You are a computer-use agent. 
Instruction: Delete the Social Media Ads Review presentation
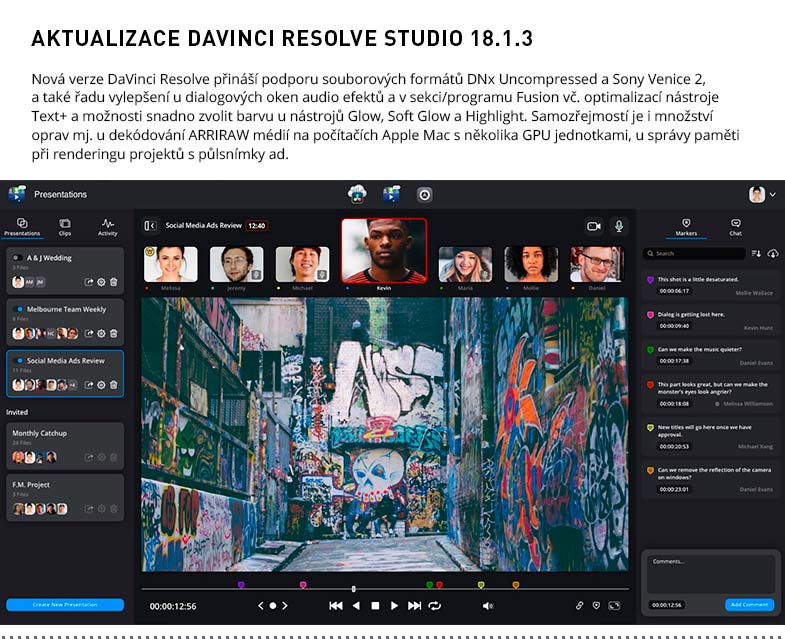(114, 385)
